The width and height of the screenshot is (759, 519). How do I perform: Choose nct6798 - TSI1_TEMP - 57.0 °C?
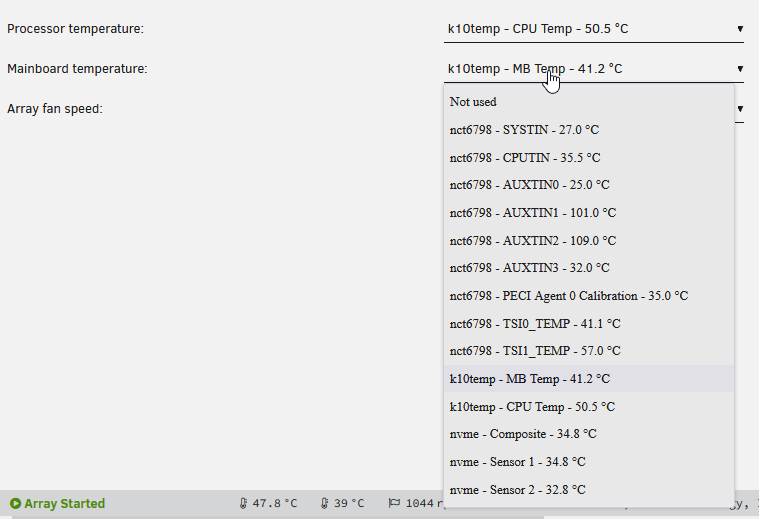click(589, 351)
